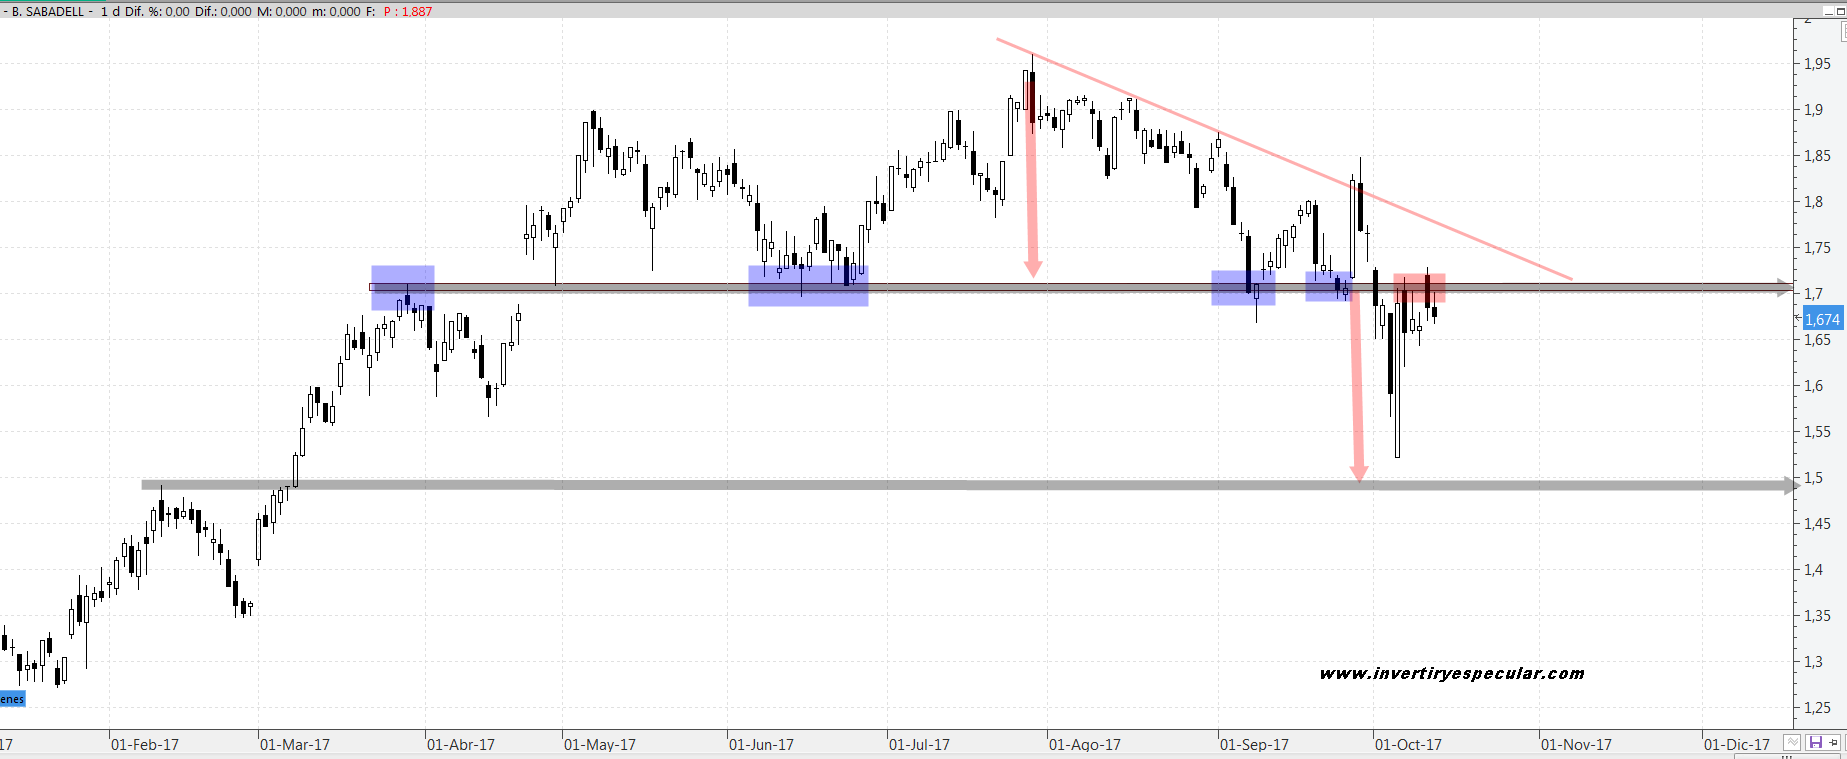
Task: Select the current price tag 1,674
Action: pos(1822,319)
